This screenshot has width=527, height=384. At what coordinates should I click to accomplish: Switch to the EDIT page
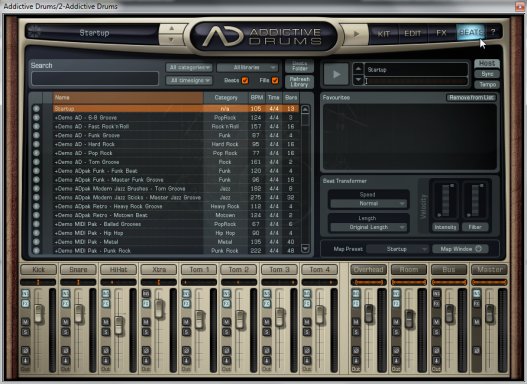[412, 33]
